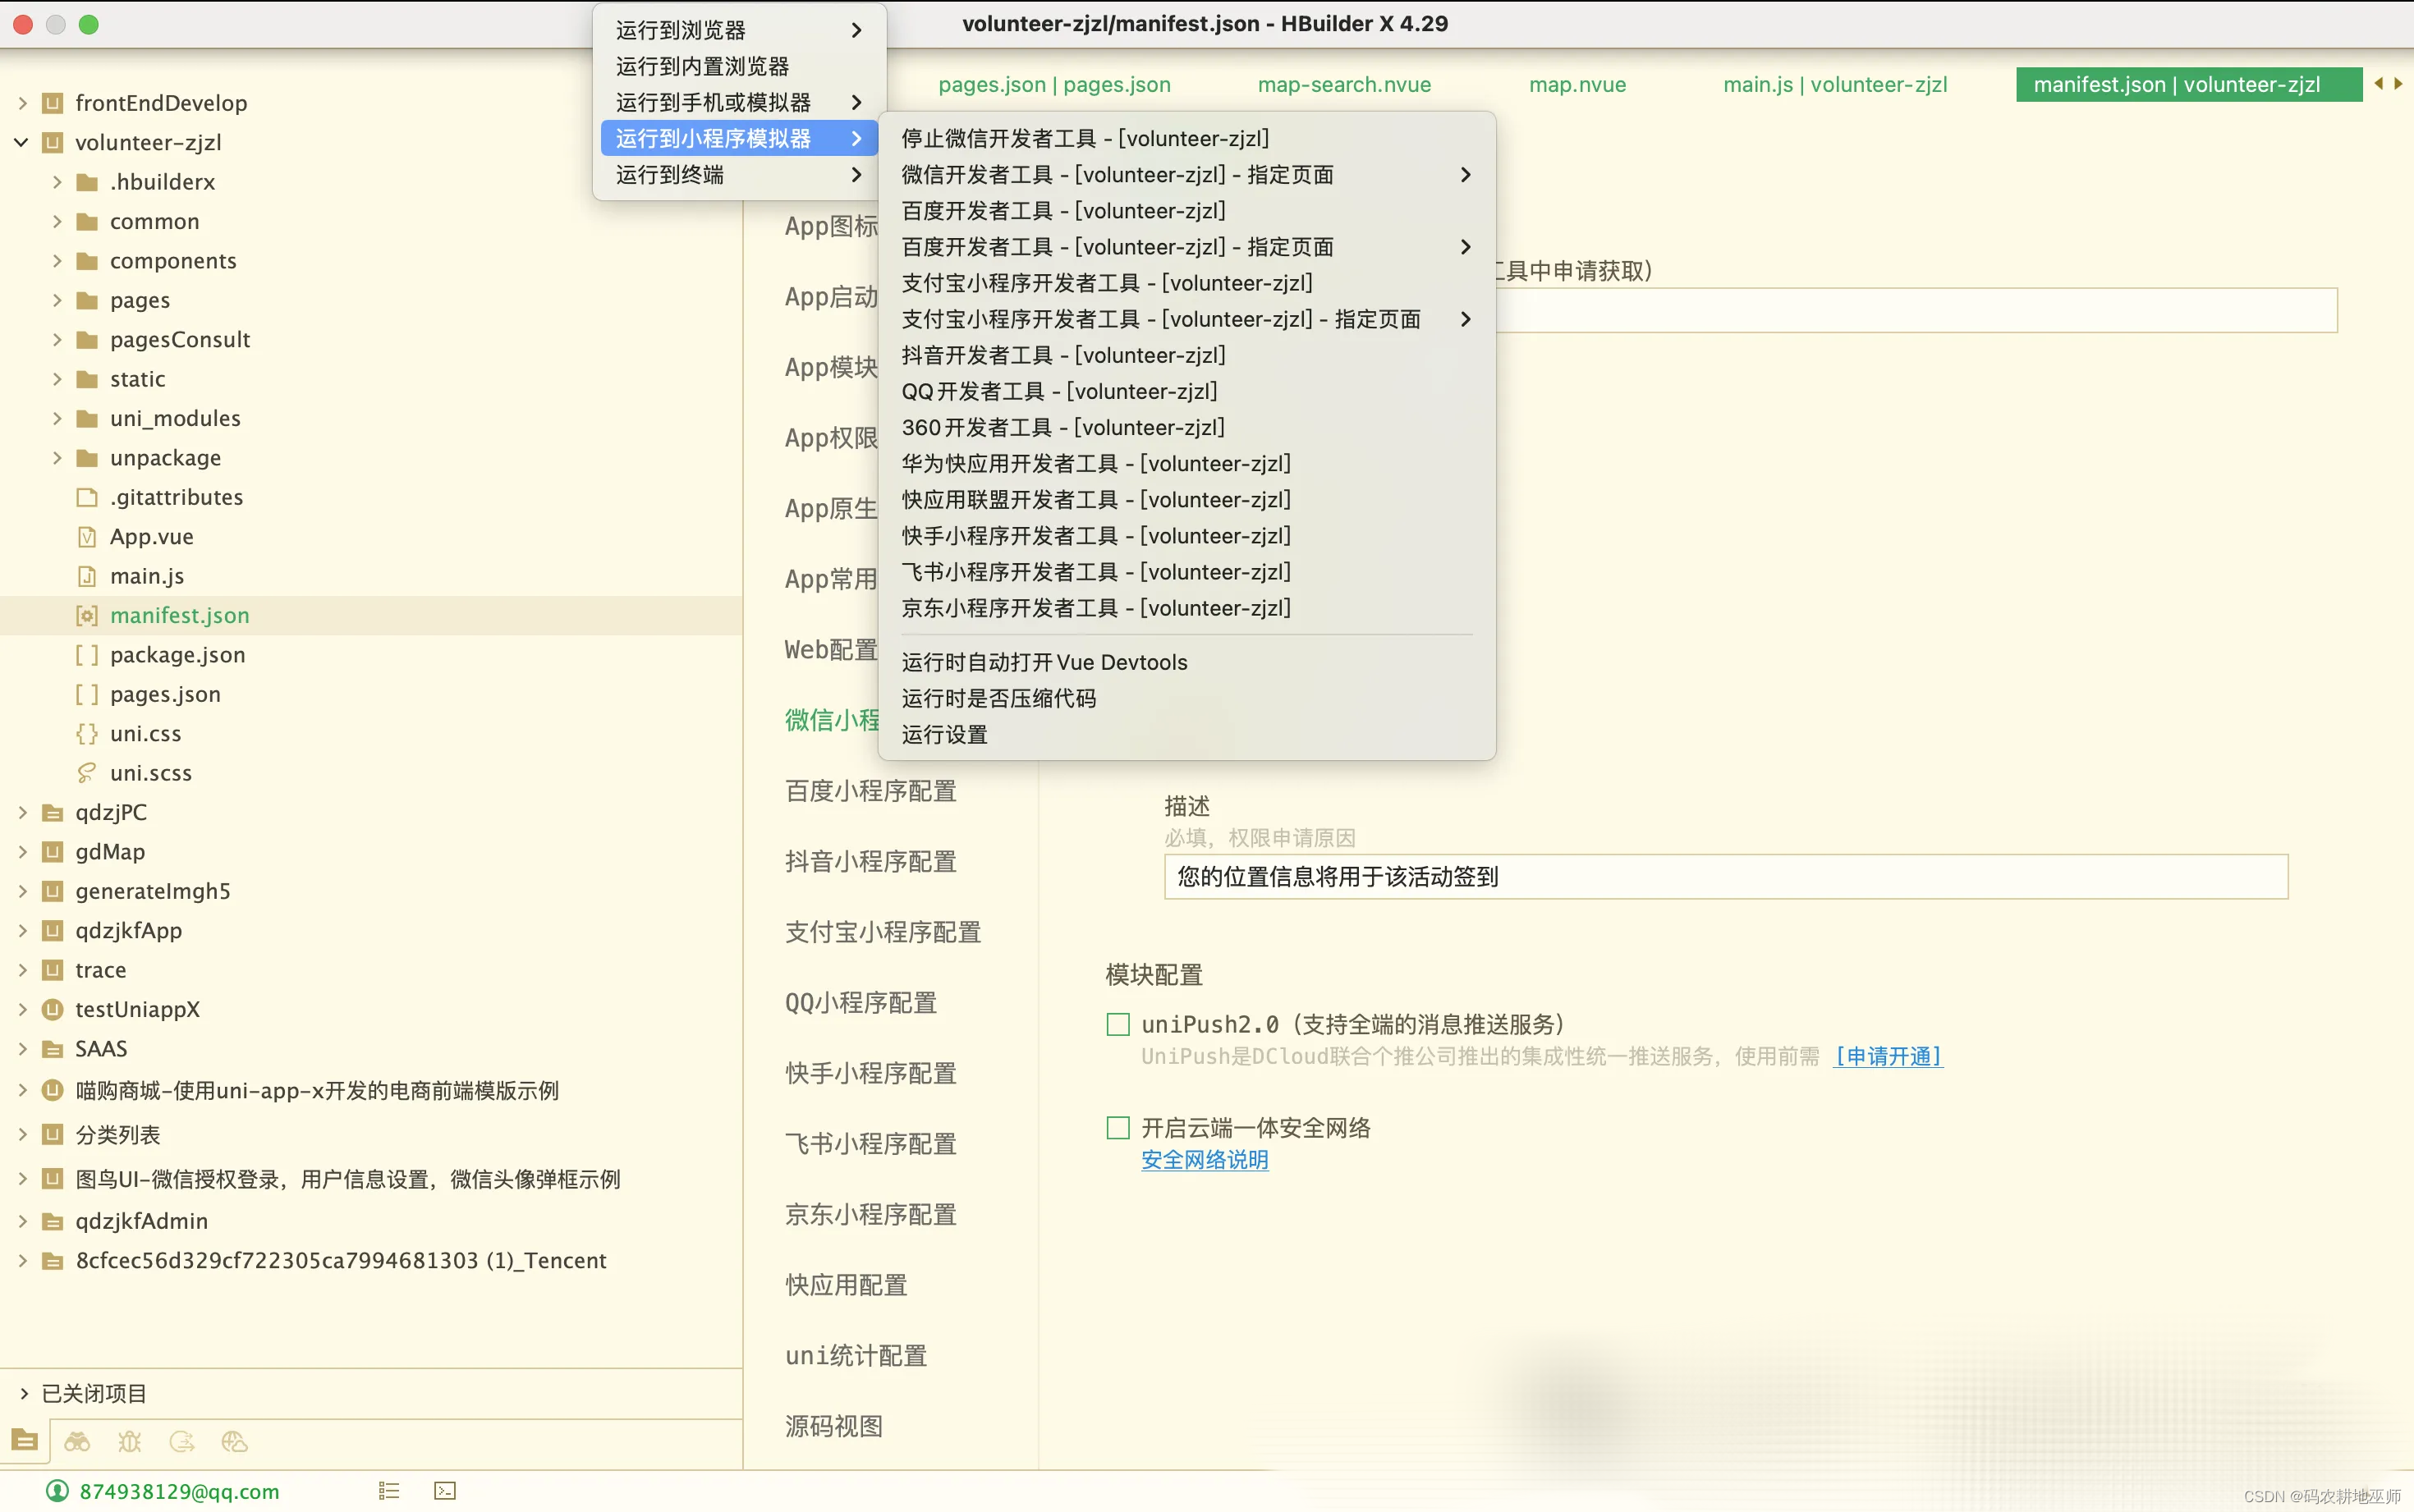Open the cloud/web panel icon
This screenshot has width=2414, height=1512.
click(x=234, y=1441)
